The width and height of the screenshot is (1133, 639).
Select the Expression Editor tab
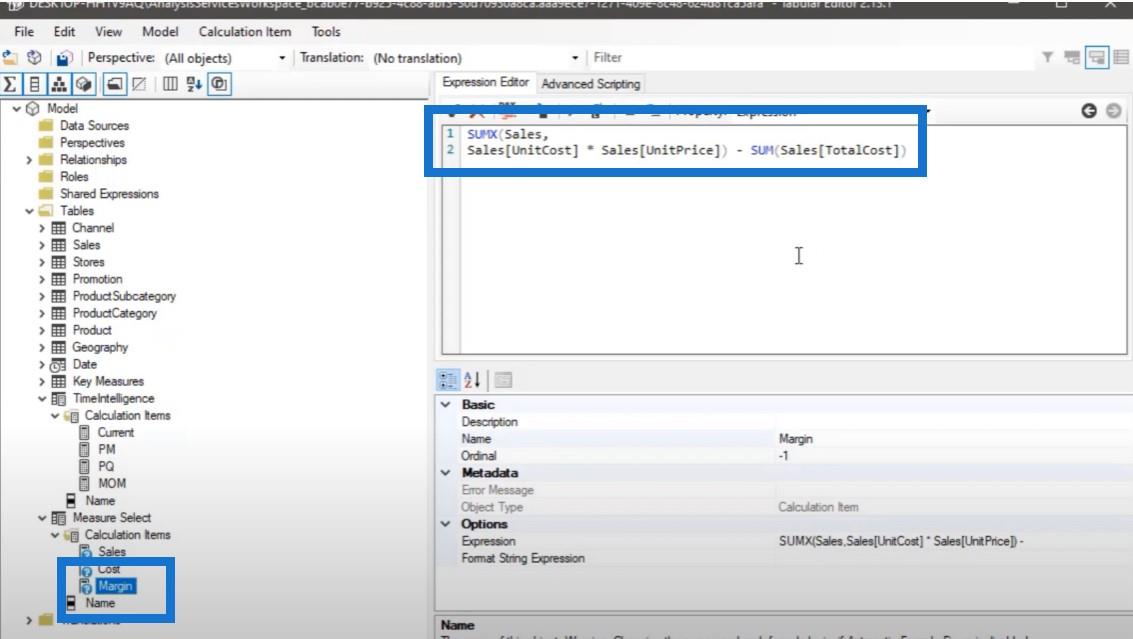coord(486,82)
